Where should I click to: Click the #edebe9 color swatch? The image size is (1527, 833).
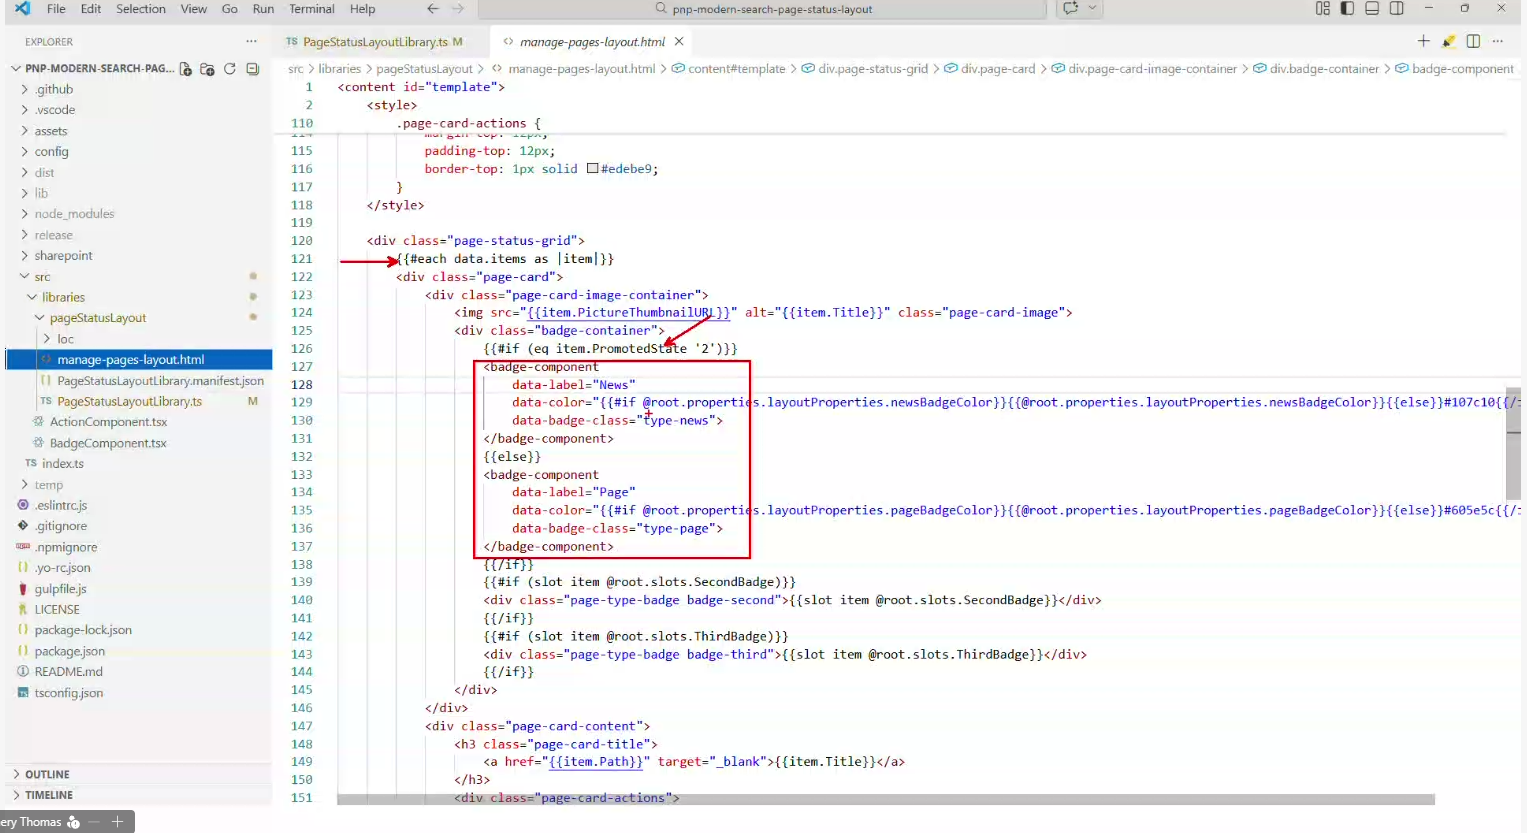tap(592, 169)
